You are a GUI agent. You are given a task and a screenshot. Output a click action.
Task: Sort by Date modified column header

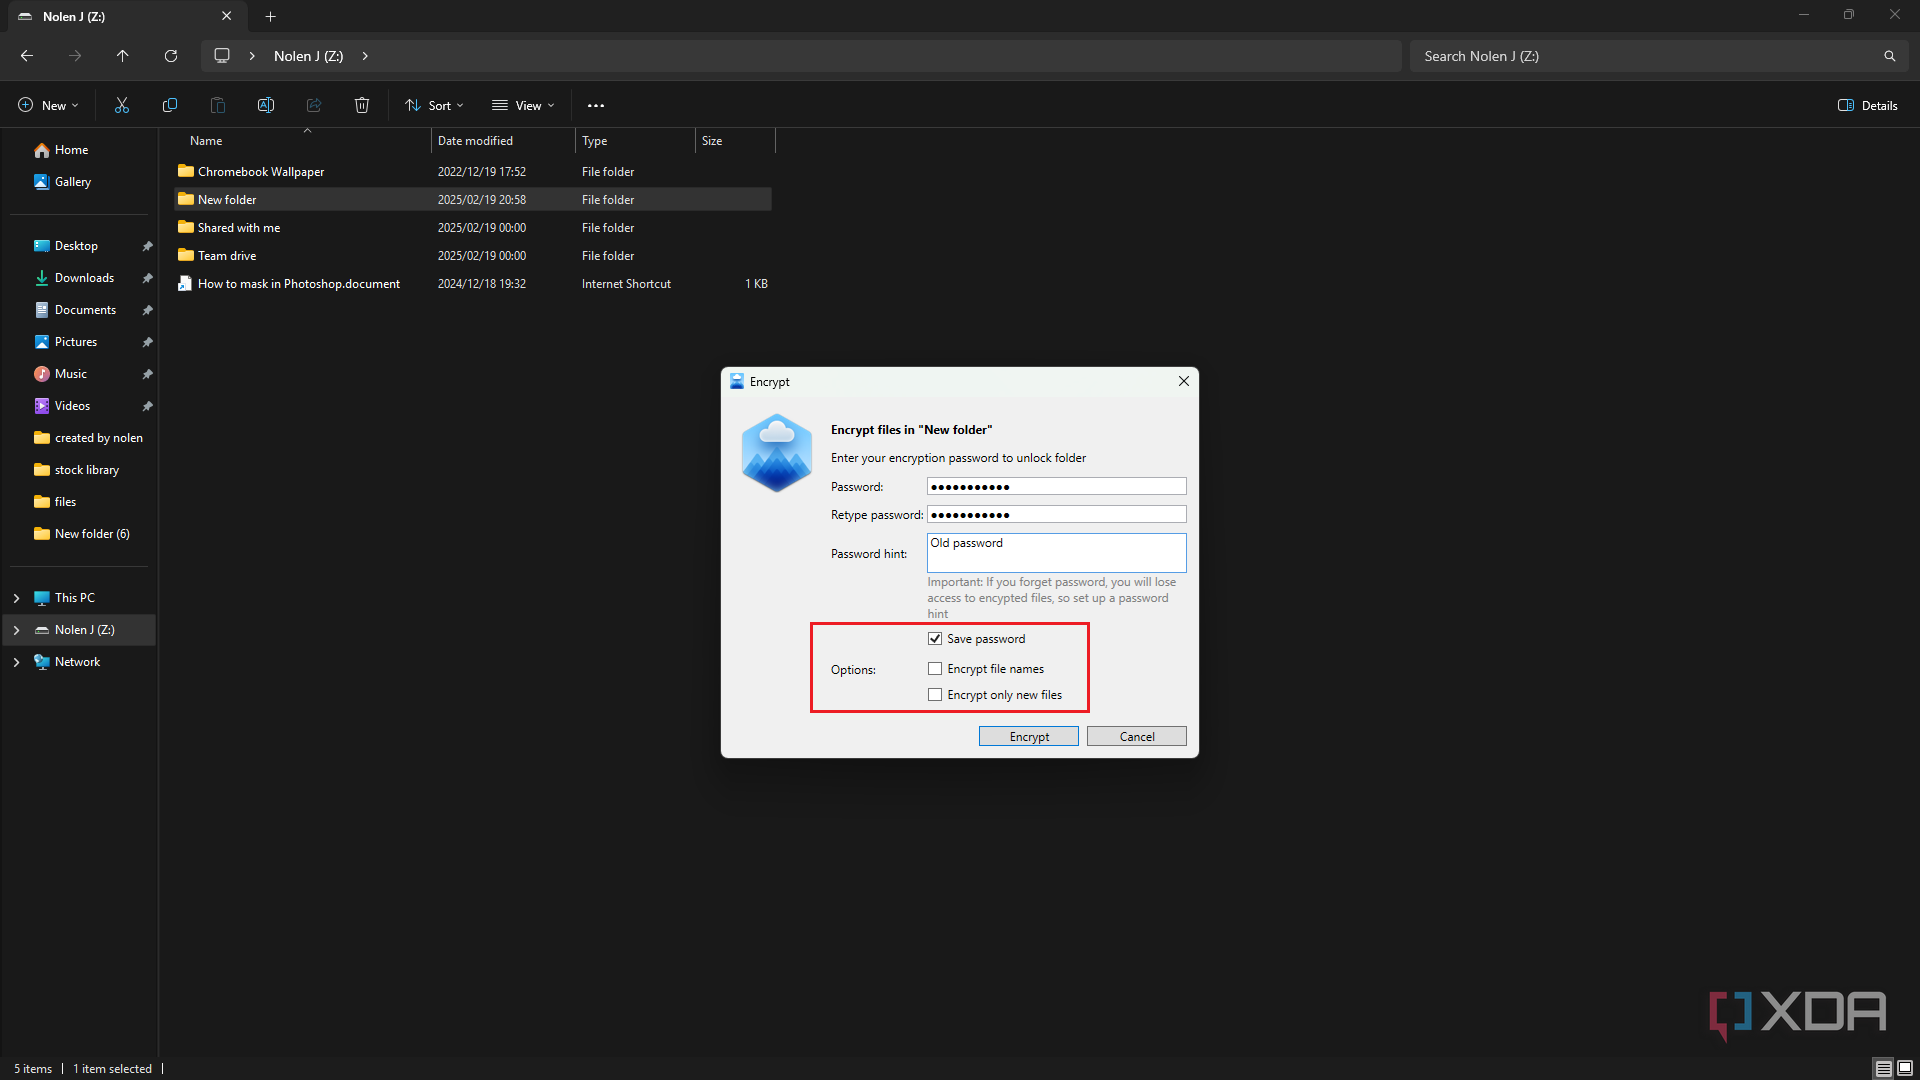pos(503,141)
